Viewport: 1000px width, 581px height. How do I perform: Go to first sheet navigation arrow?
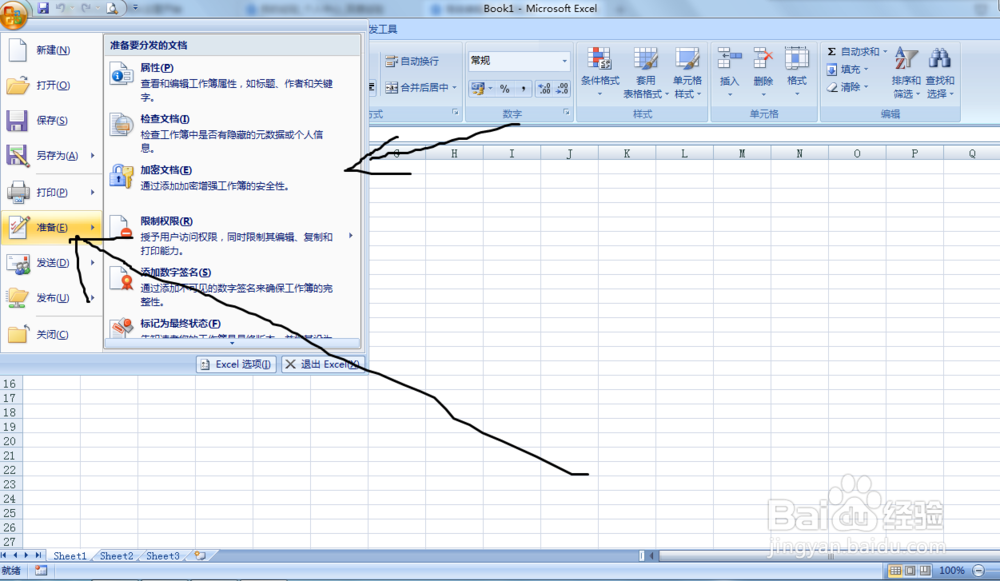pos(4,555)
